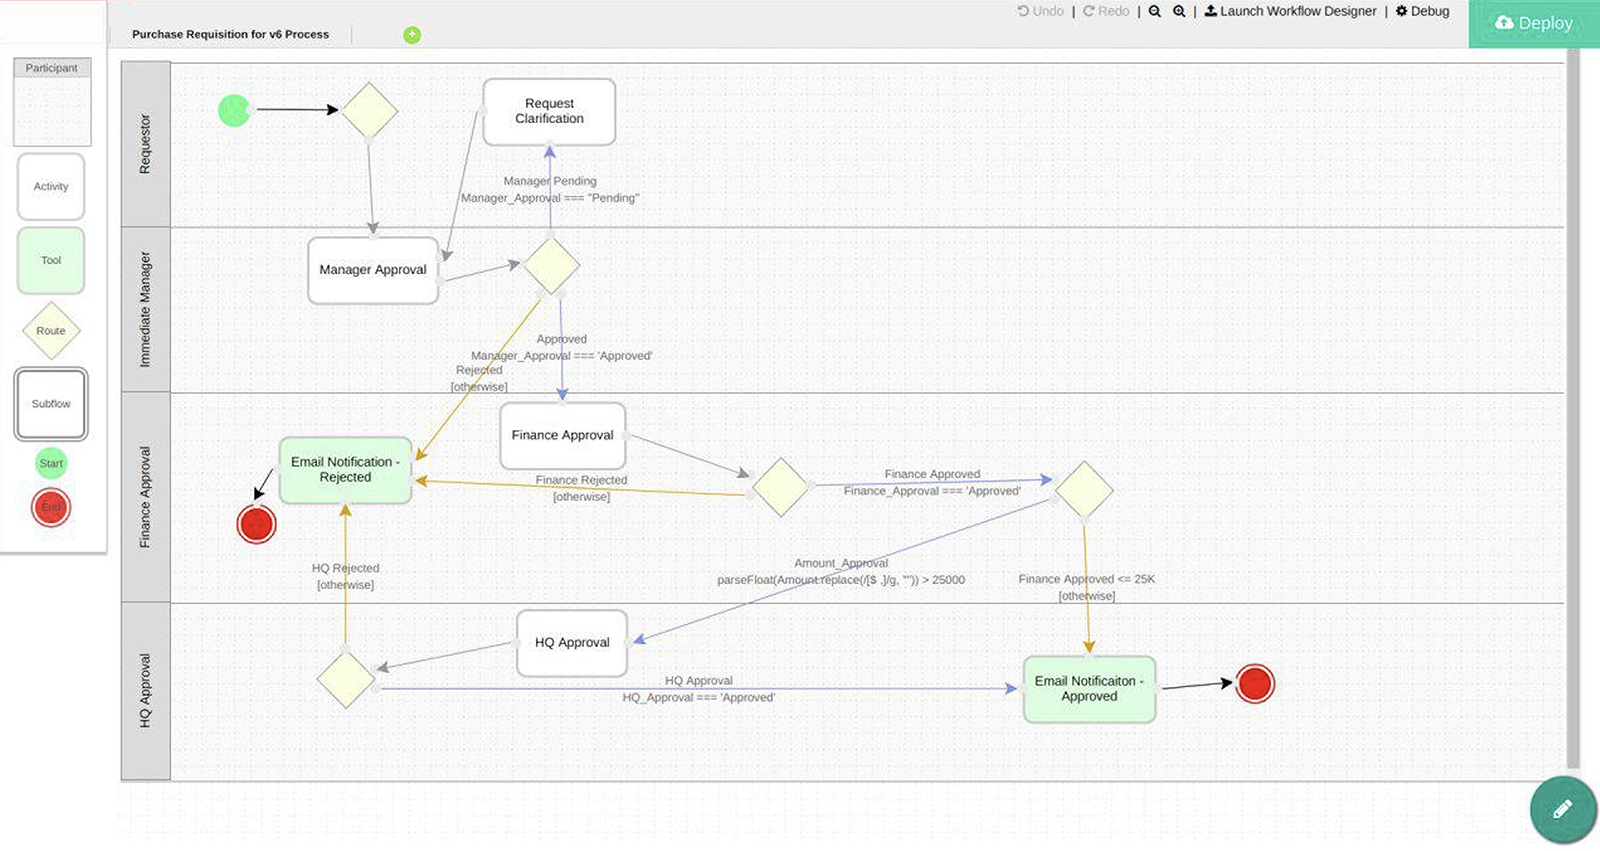Viewport: 1600px width, 851px height.
Task: Select the Email Notification - Rejected tool node
Action: (345, 470)
